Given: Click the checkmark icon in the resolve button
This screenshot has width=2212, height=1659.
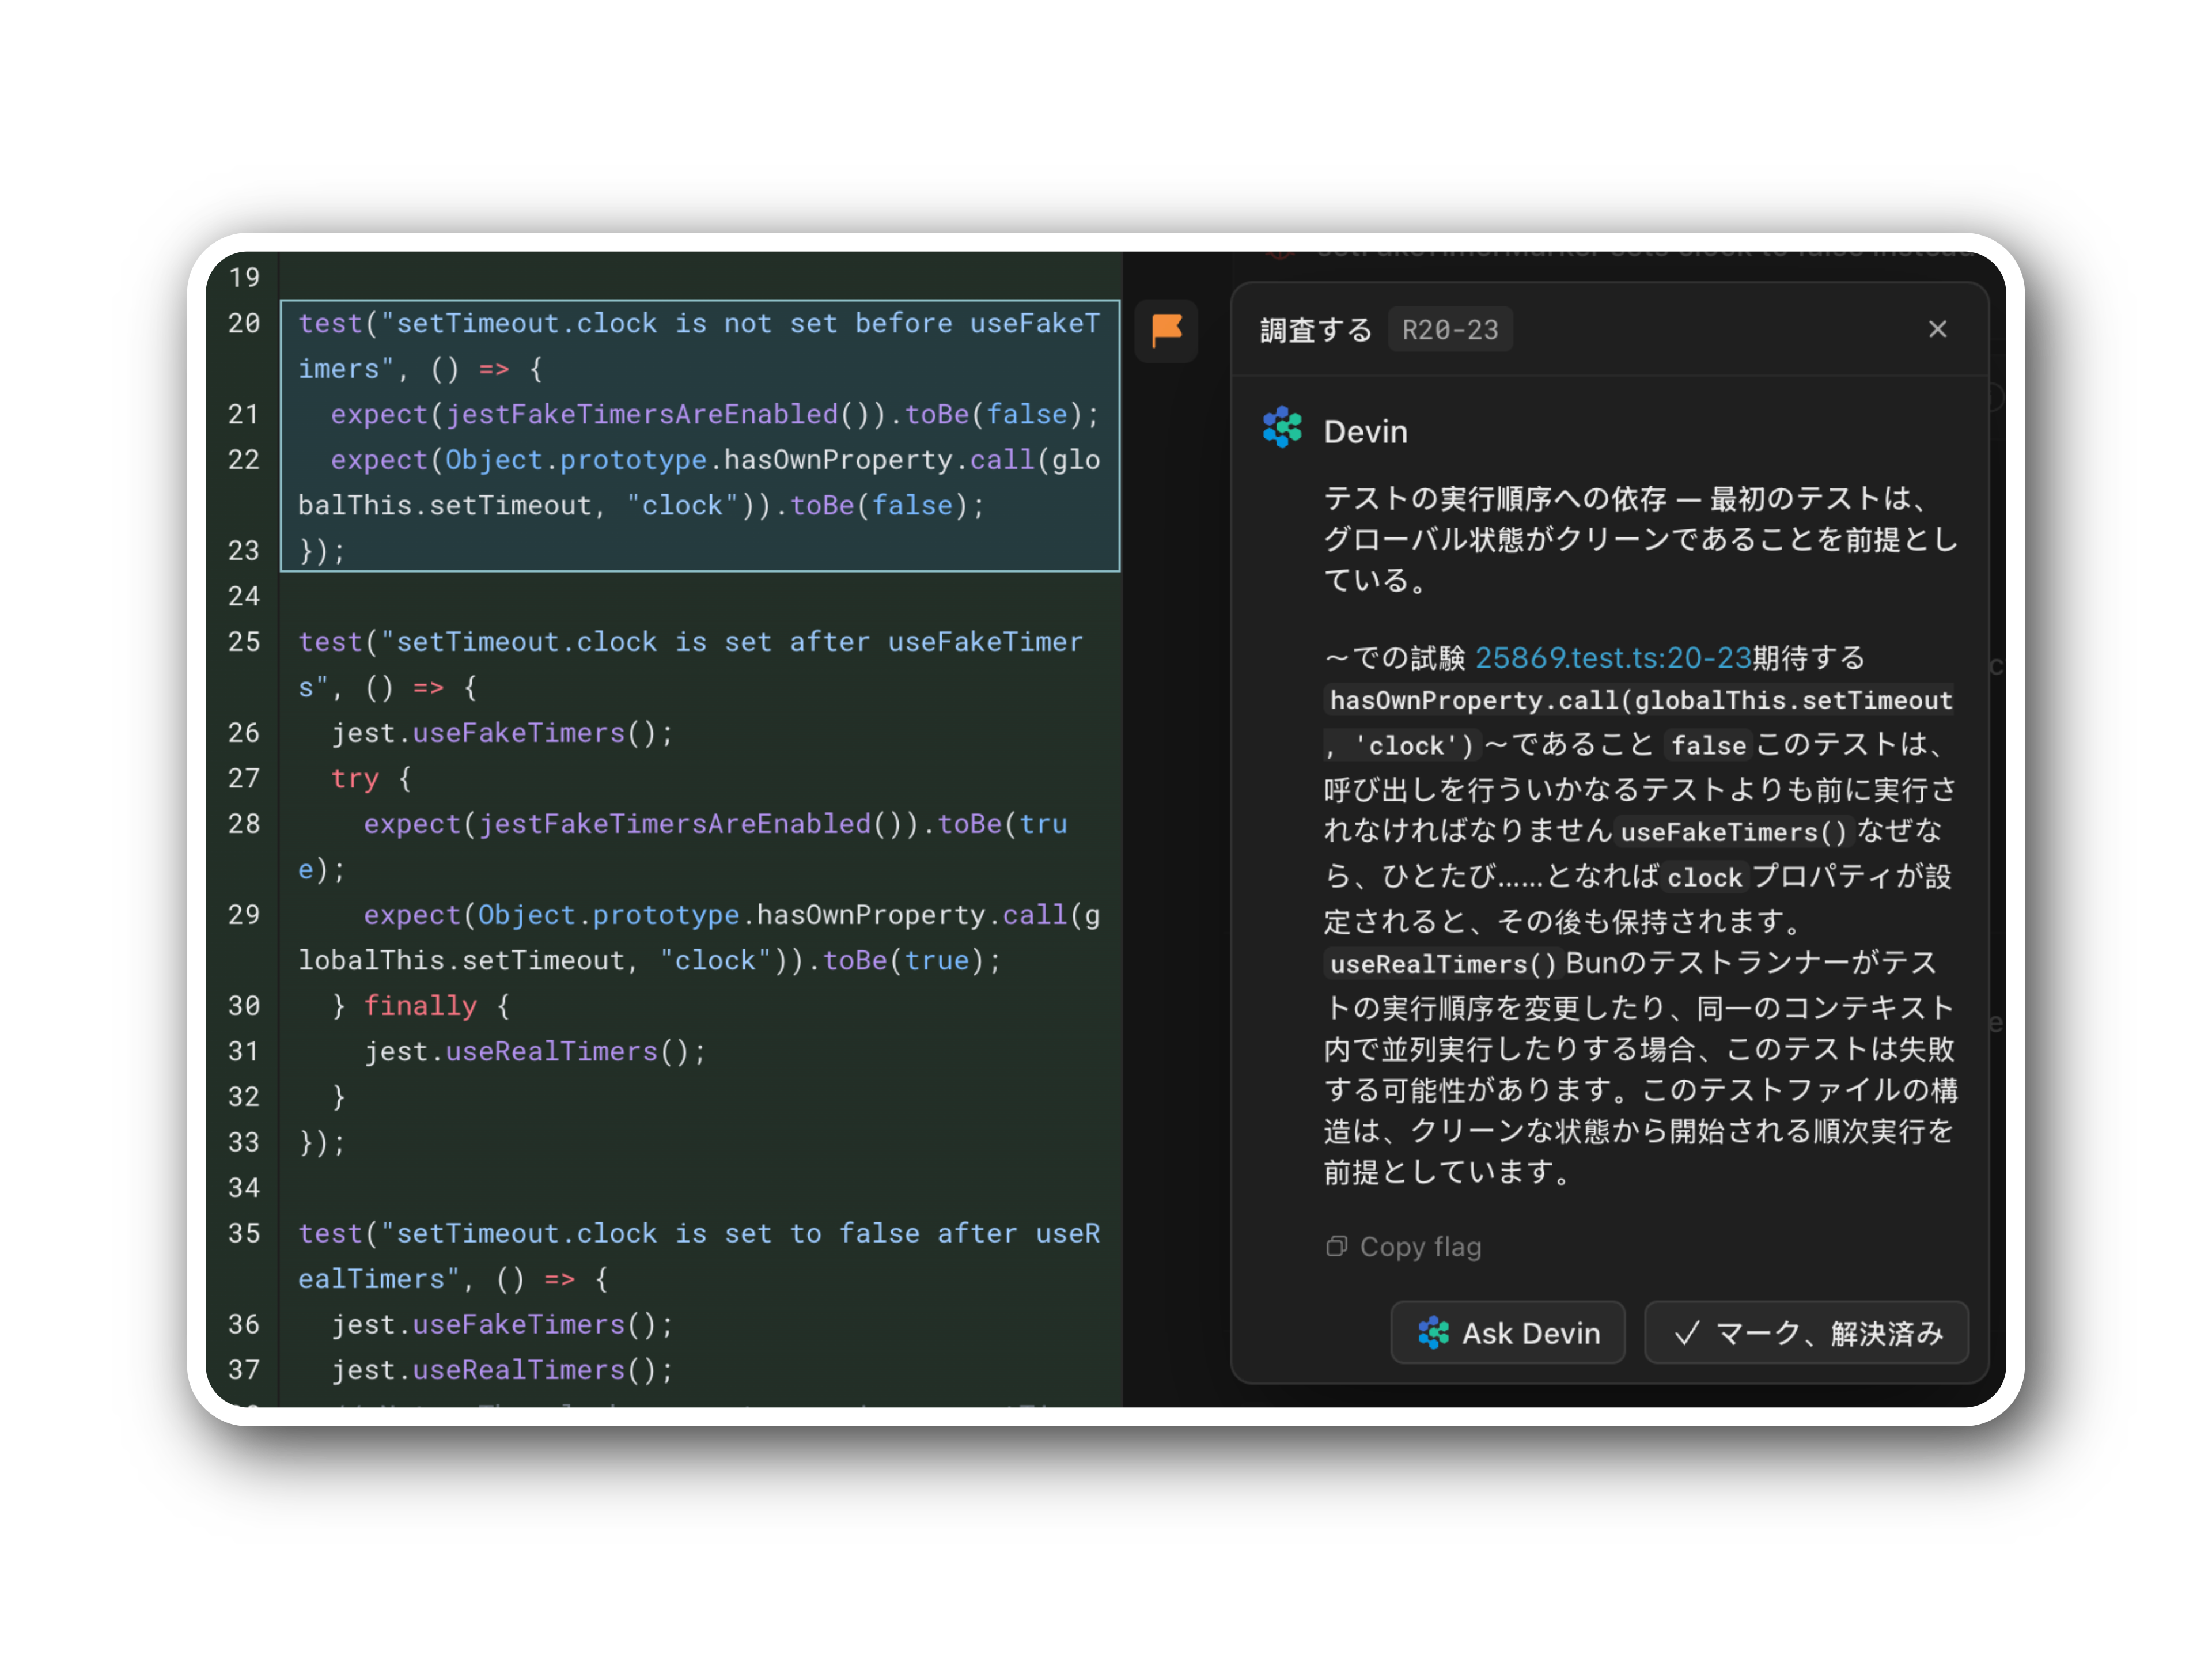Looking at the screenshot, I should click(1686, 1333).
